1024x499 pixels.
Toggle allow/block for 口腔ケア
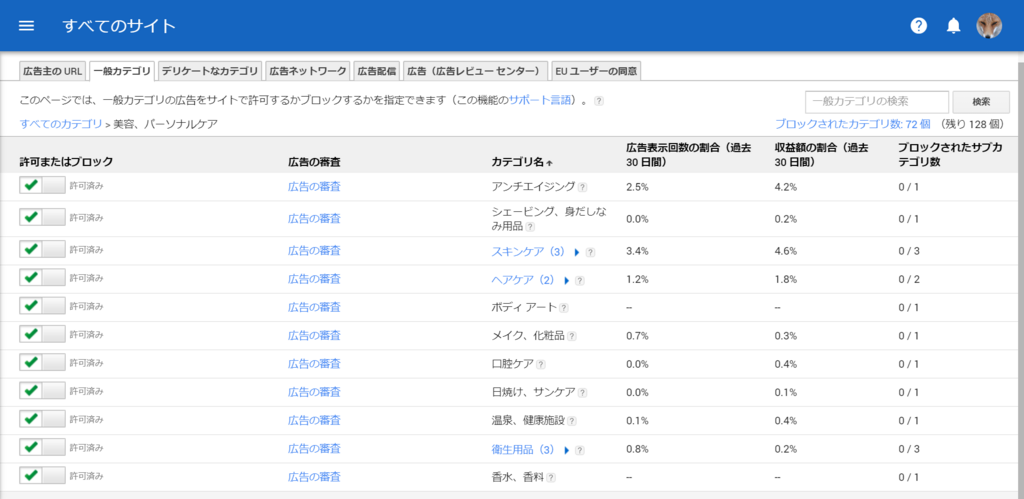42,362
